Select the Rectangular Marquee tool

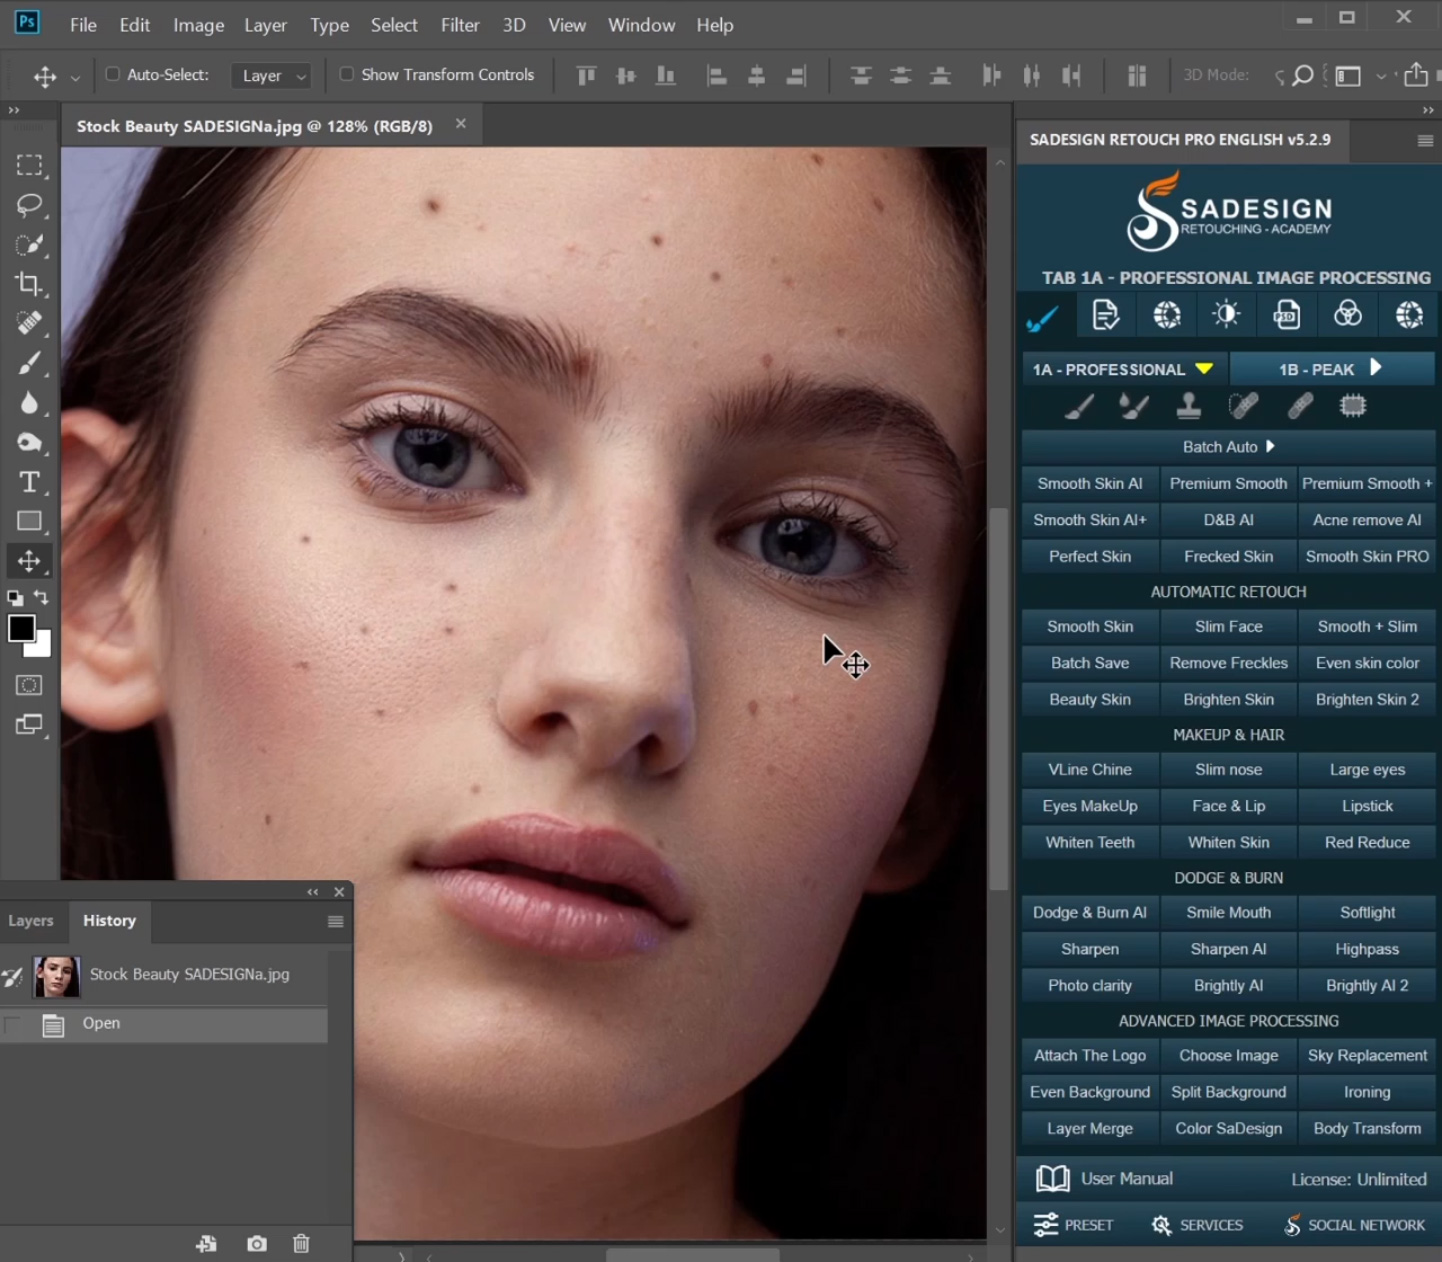tap(29, 165)
